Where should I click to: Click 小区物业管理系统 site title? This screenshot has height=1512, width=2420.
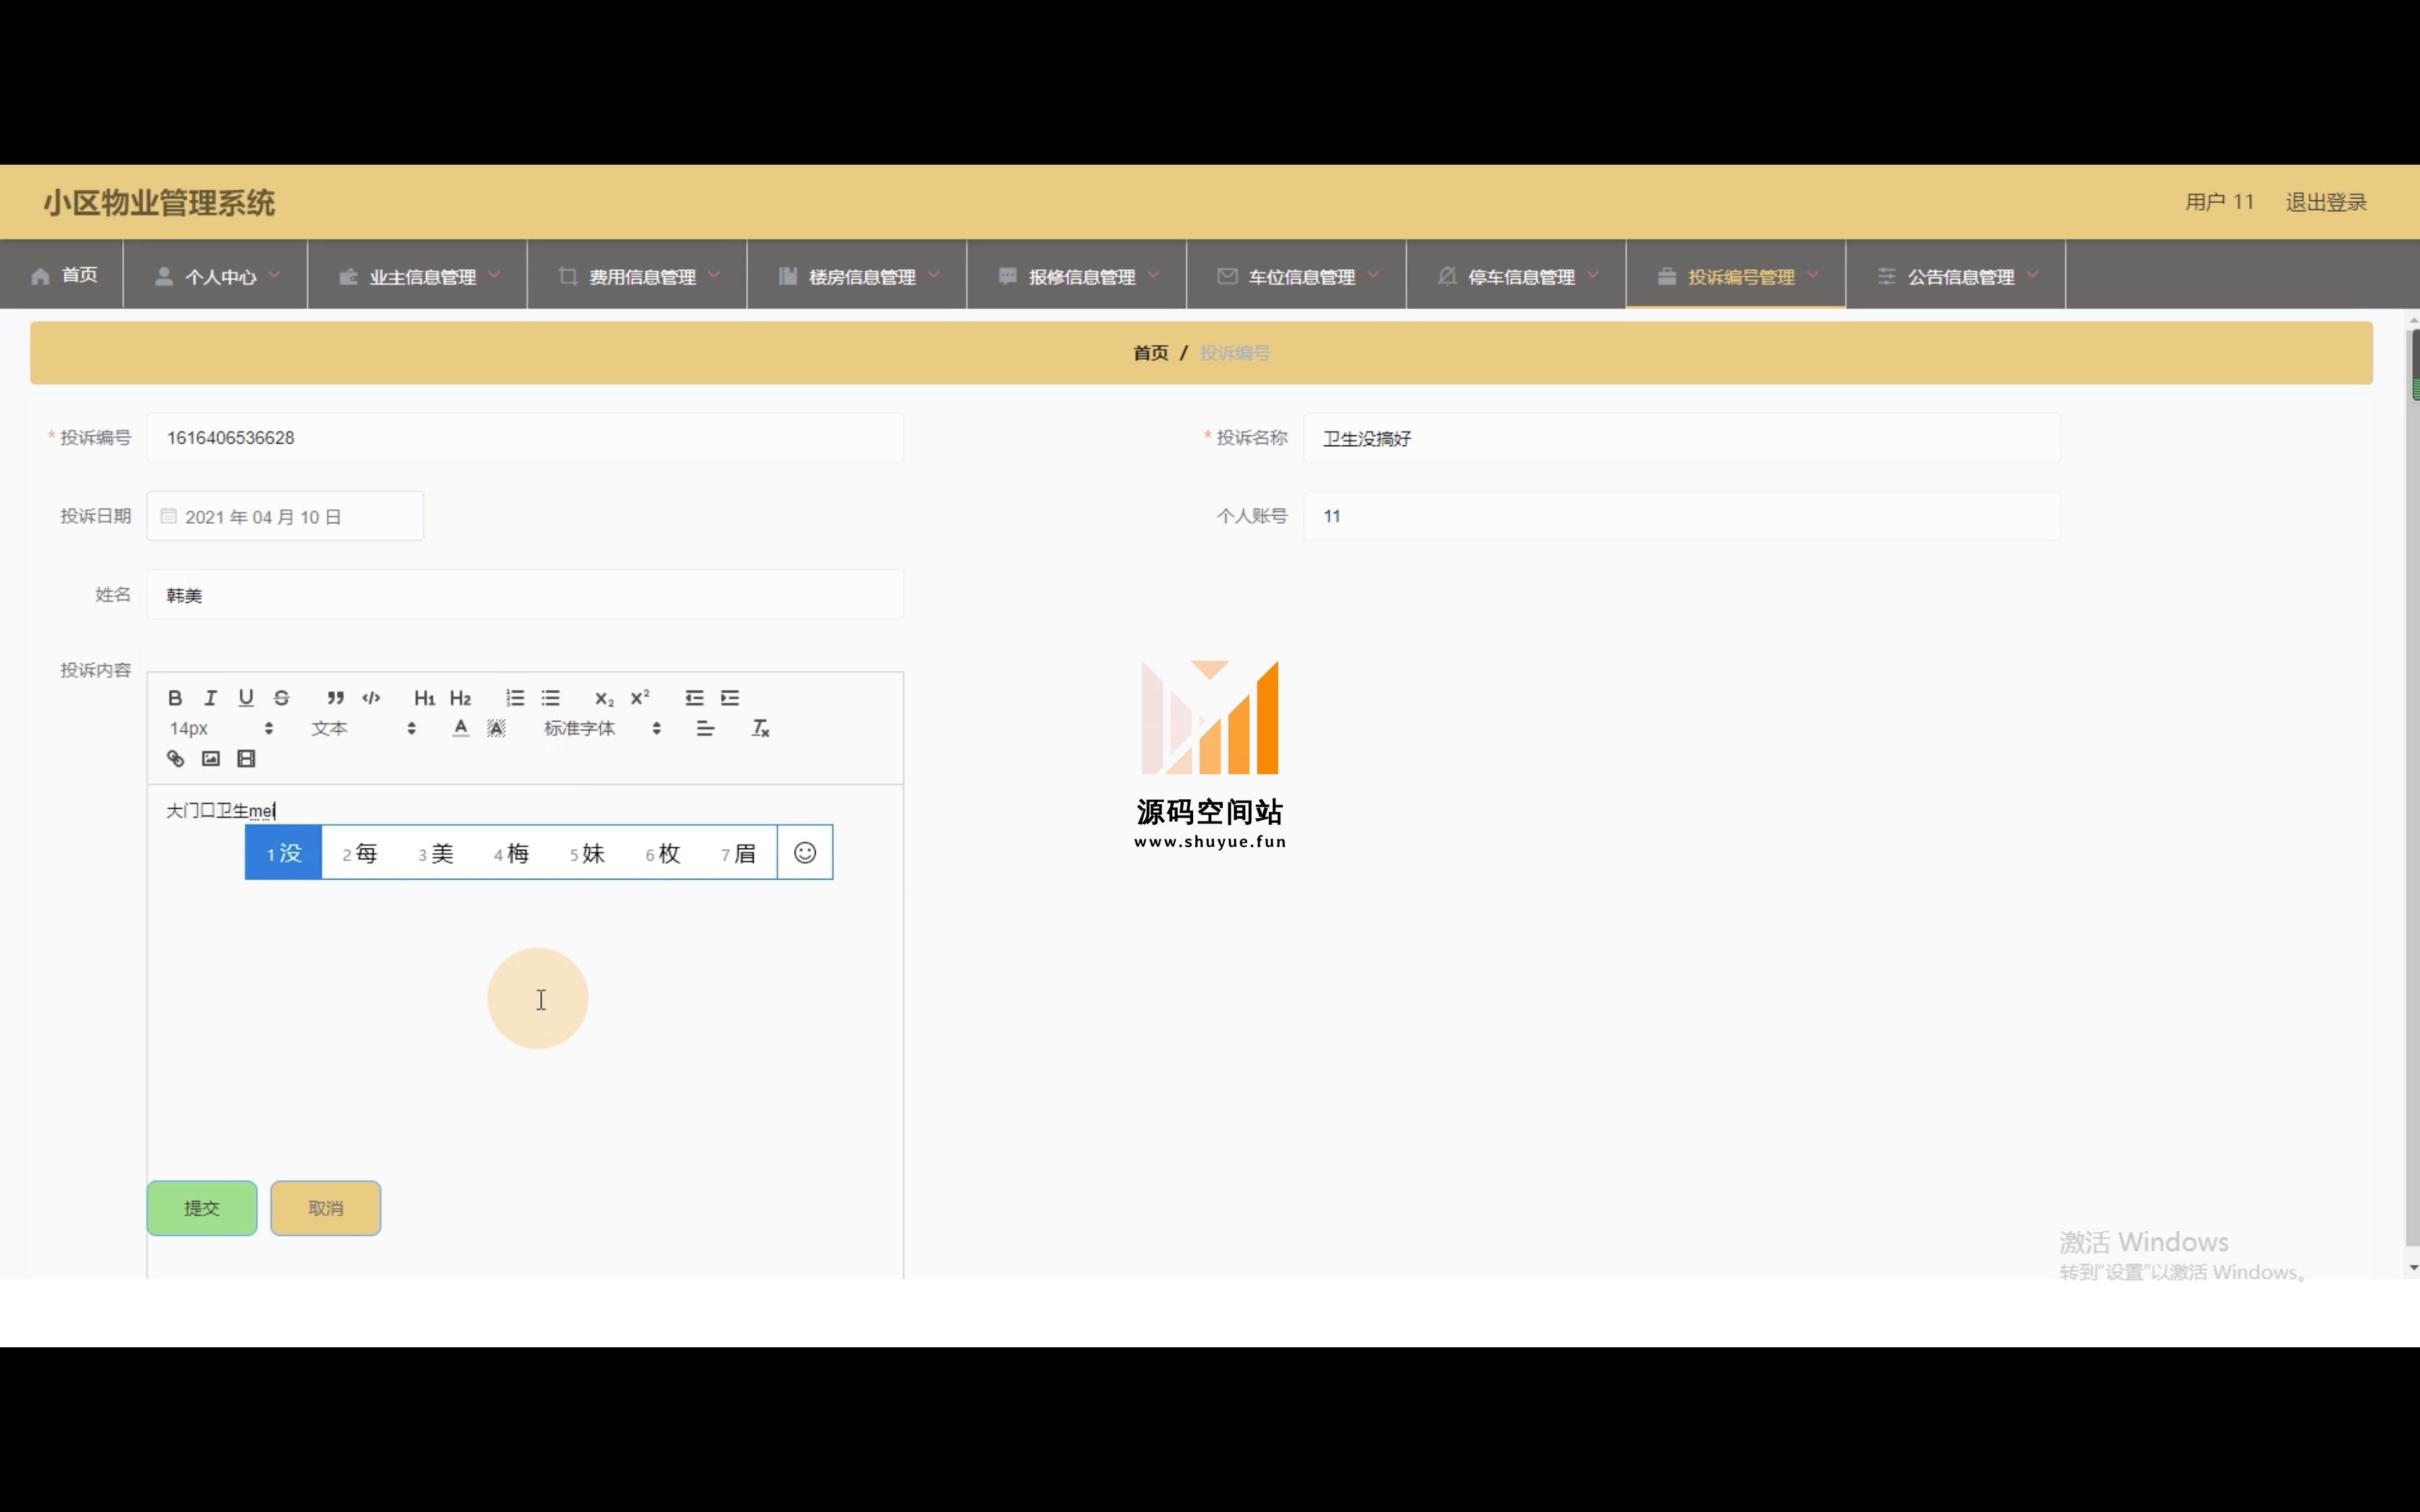(158, 203)
